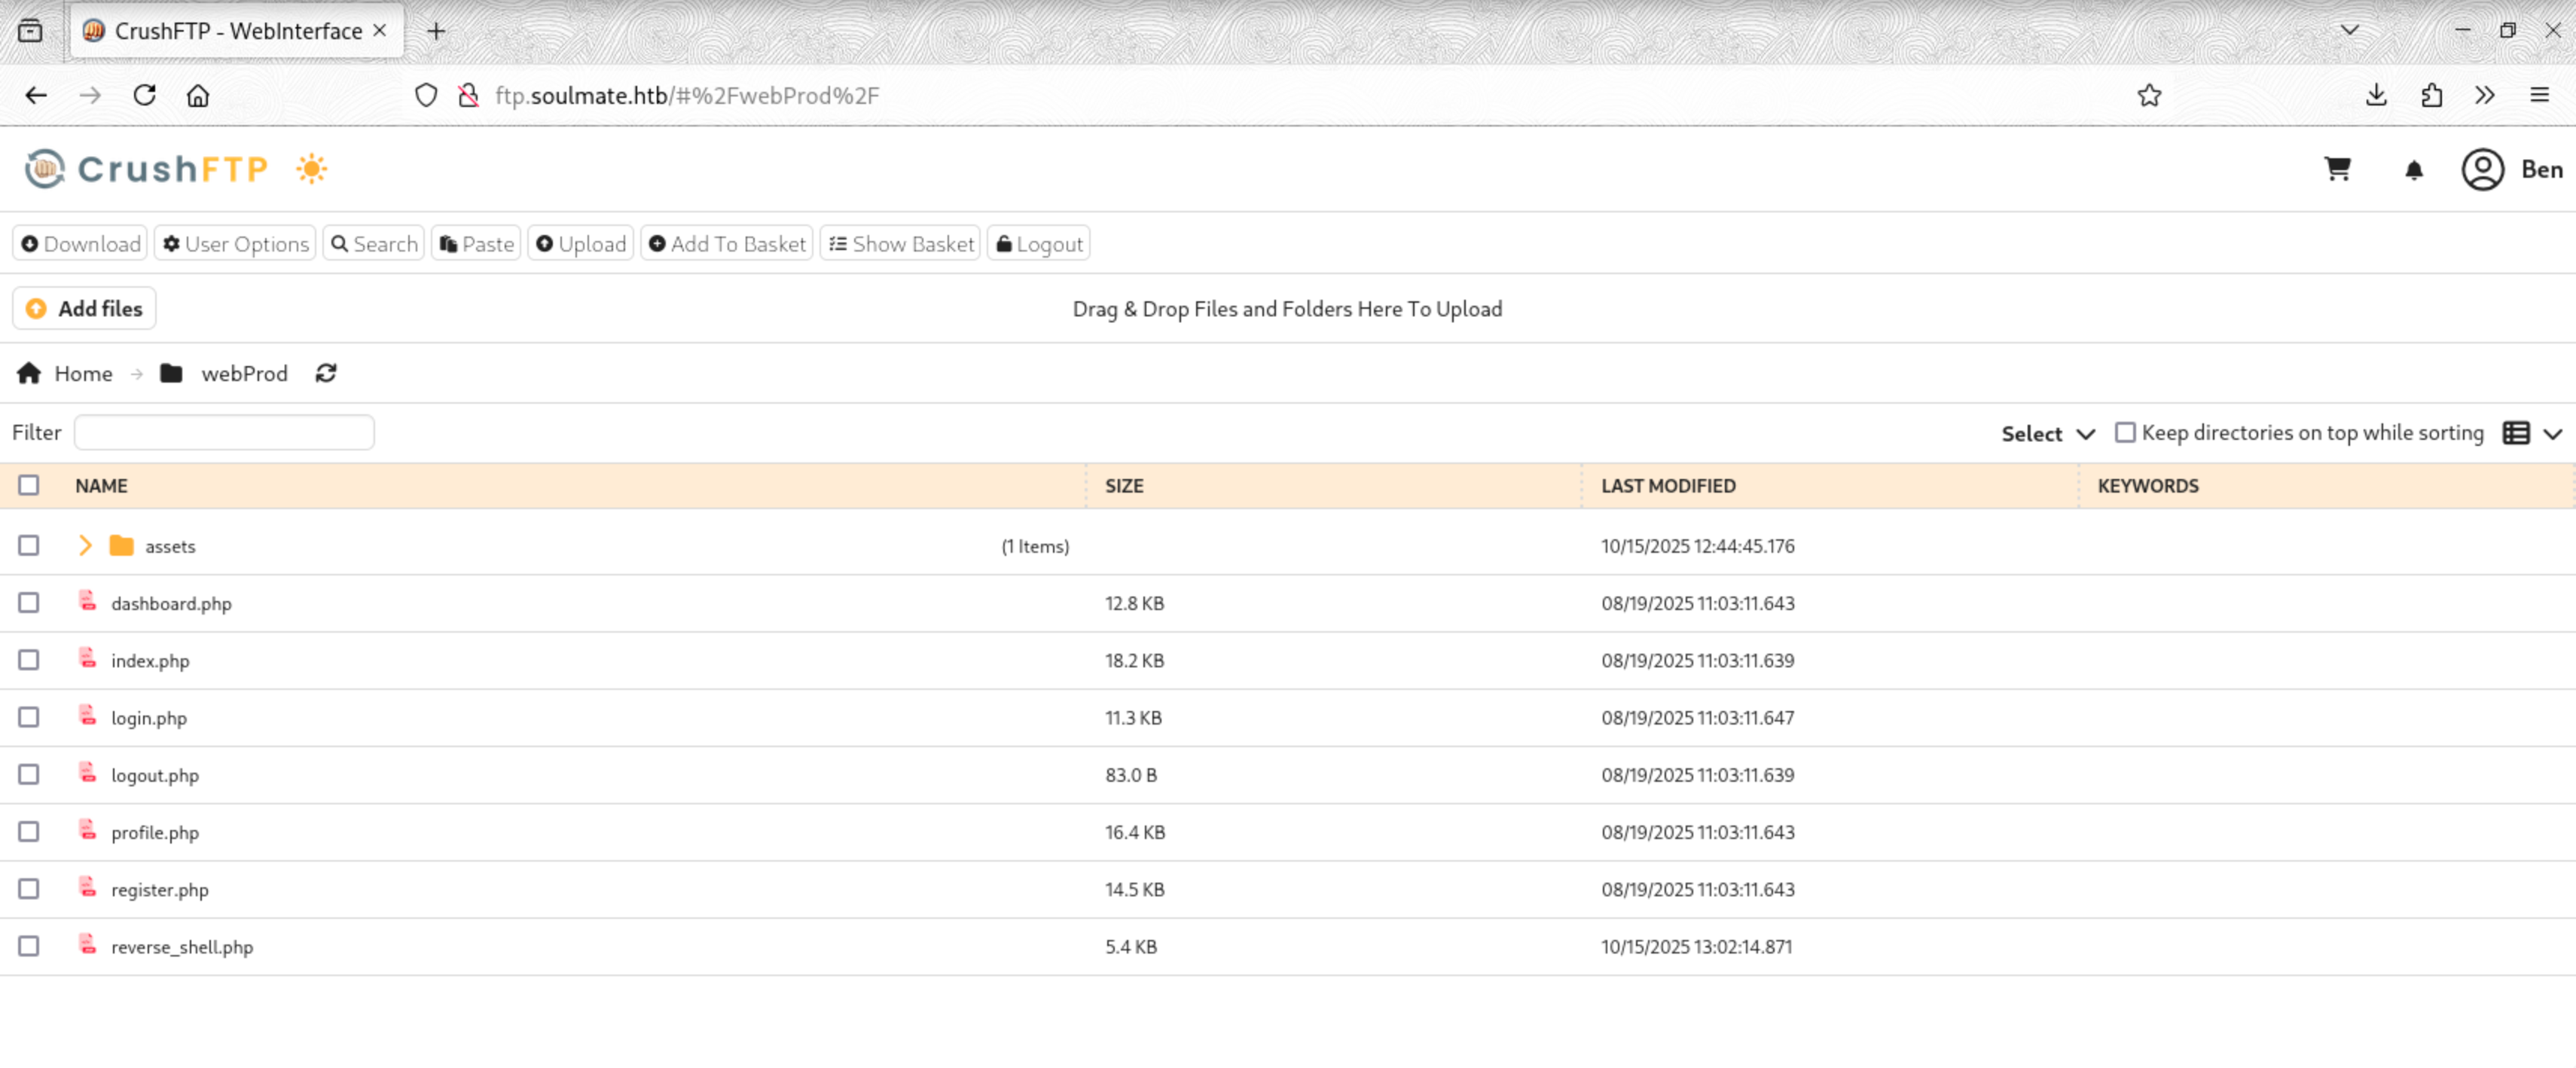Click the CrushFTP logo
Viewport: 2576px width, 1068px height.
click(x=147, y=169)
